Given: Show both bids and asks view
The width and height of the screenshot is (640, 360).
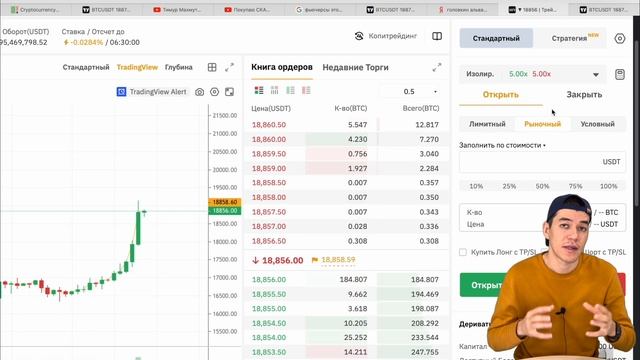Looking at the screenshot, I should [x=259, y=90].
